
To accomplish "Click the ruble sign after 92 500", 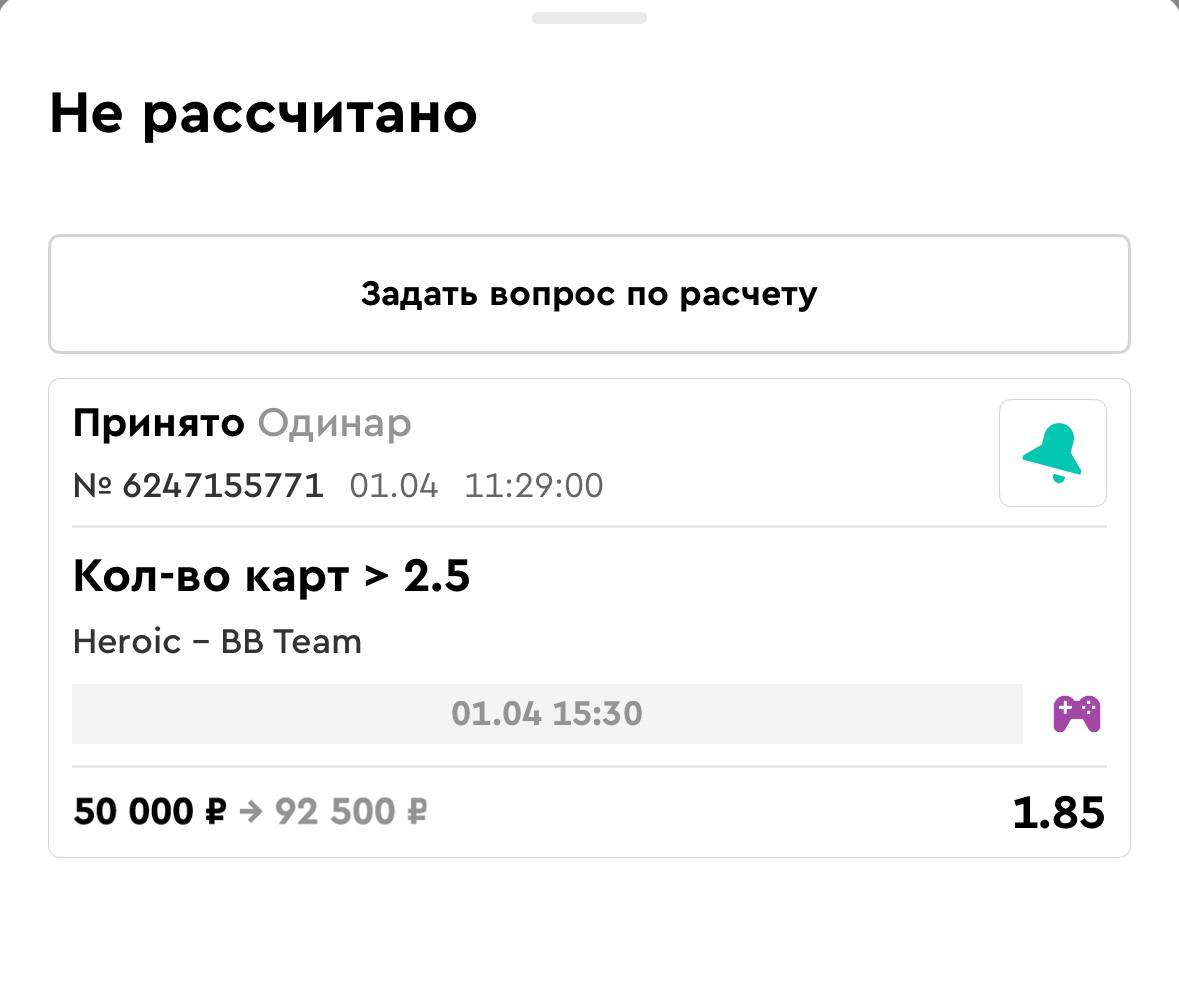I will [x=416, y=811].
